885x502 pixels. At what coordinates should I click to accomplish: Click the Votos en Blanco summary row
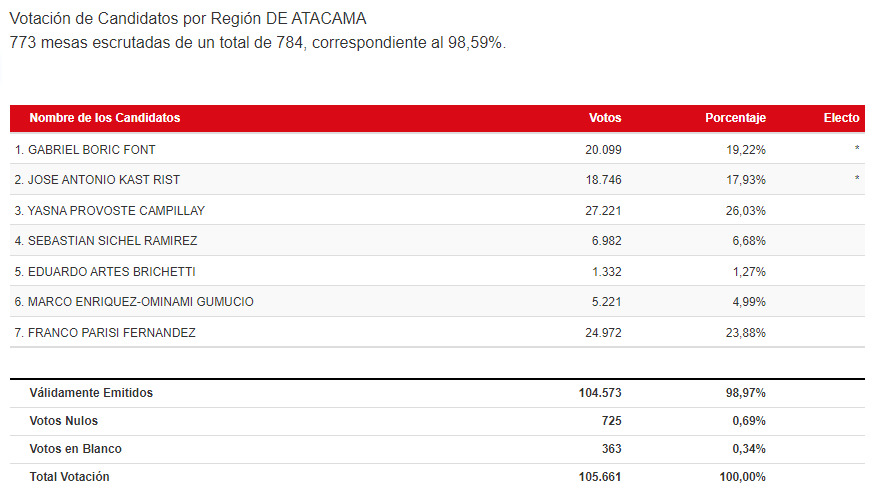437,449
